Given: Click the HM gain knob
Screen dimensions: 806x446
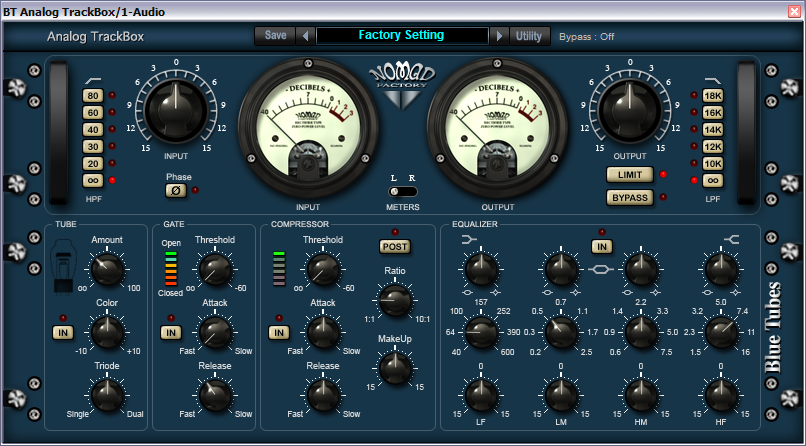Looking at the screenshot, I should pos(641,395).
